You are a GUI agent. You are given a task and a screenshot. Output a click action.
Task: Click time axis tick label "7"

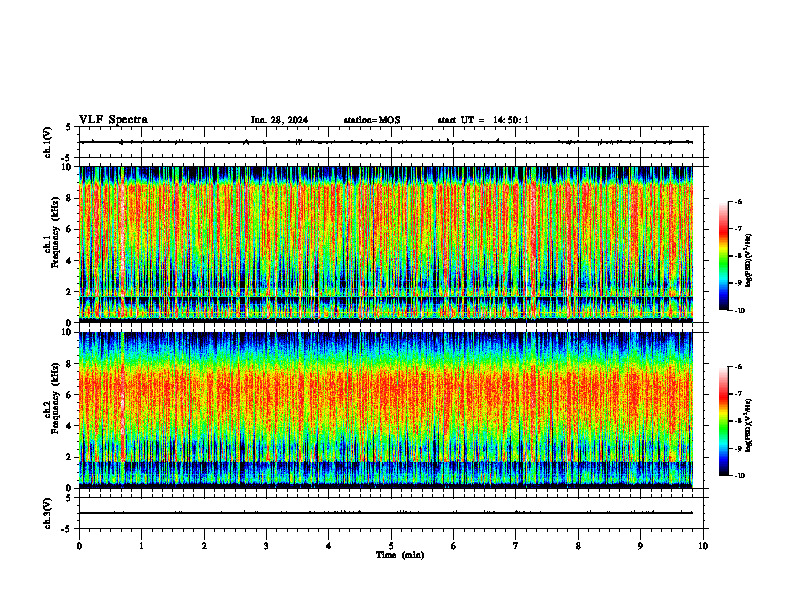point(516,546)
